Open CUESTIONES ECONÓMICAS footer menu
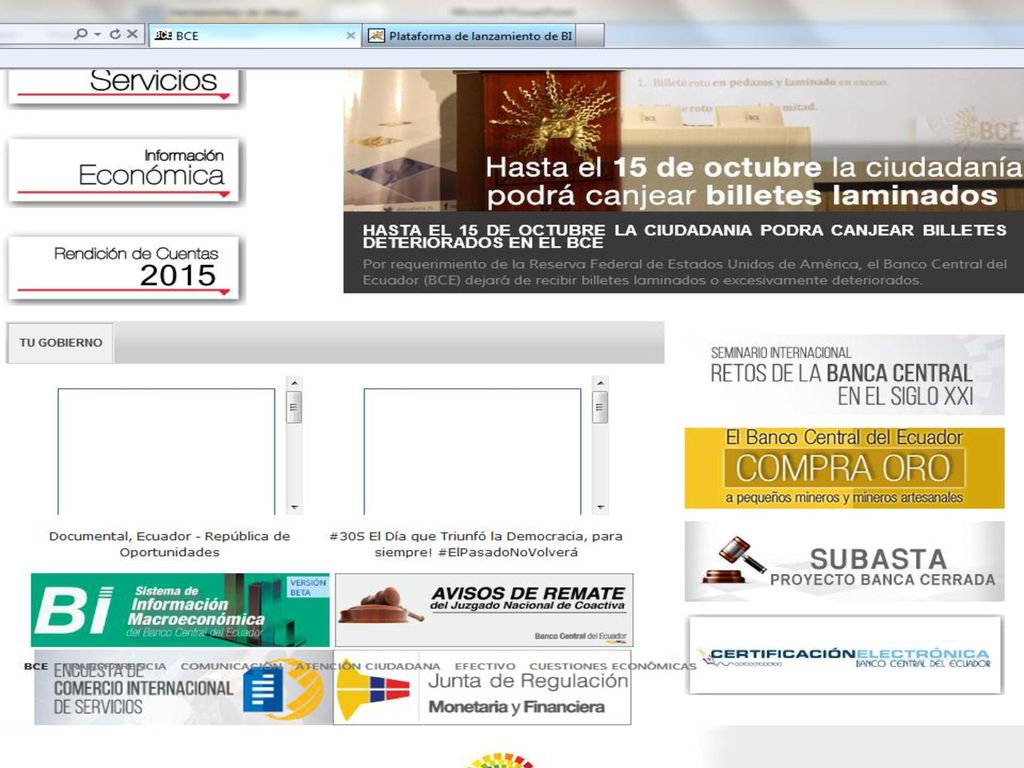 pos(613,666)
